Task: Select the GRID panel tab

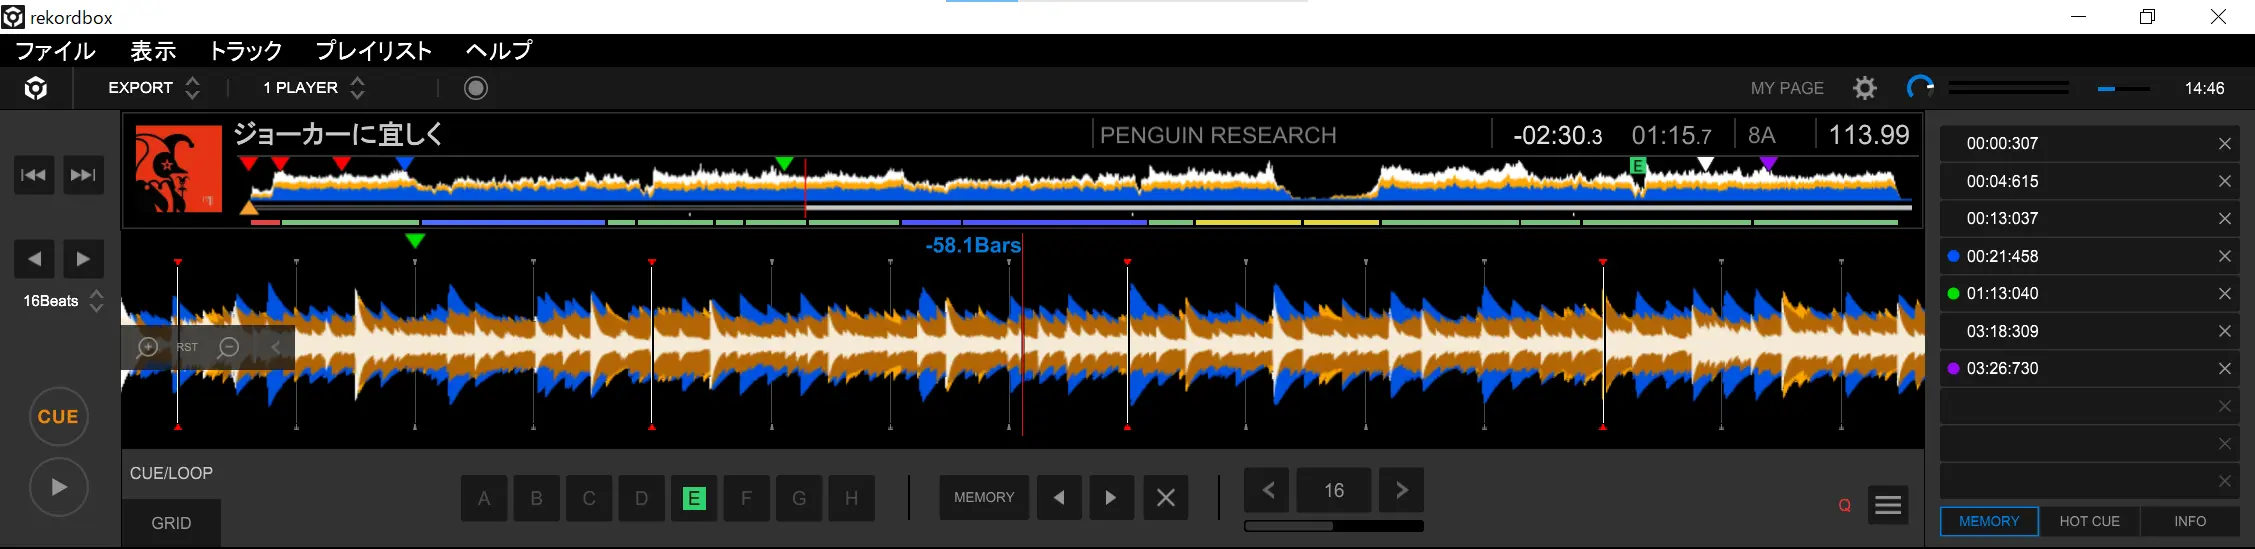Action: [x=171, y=523]
